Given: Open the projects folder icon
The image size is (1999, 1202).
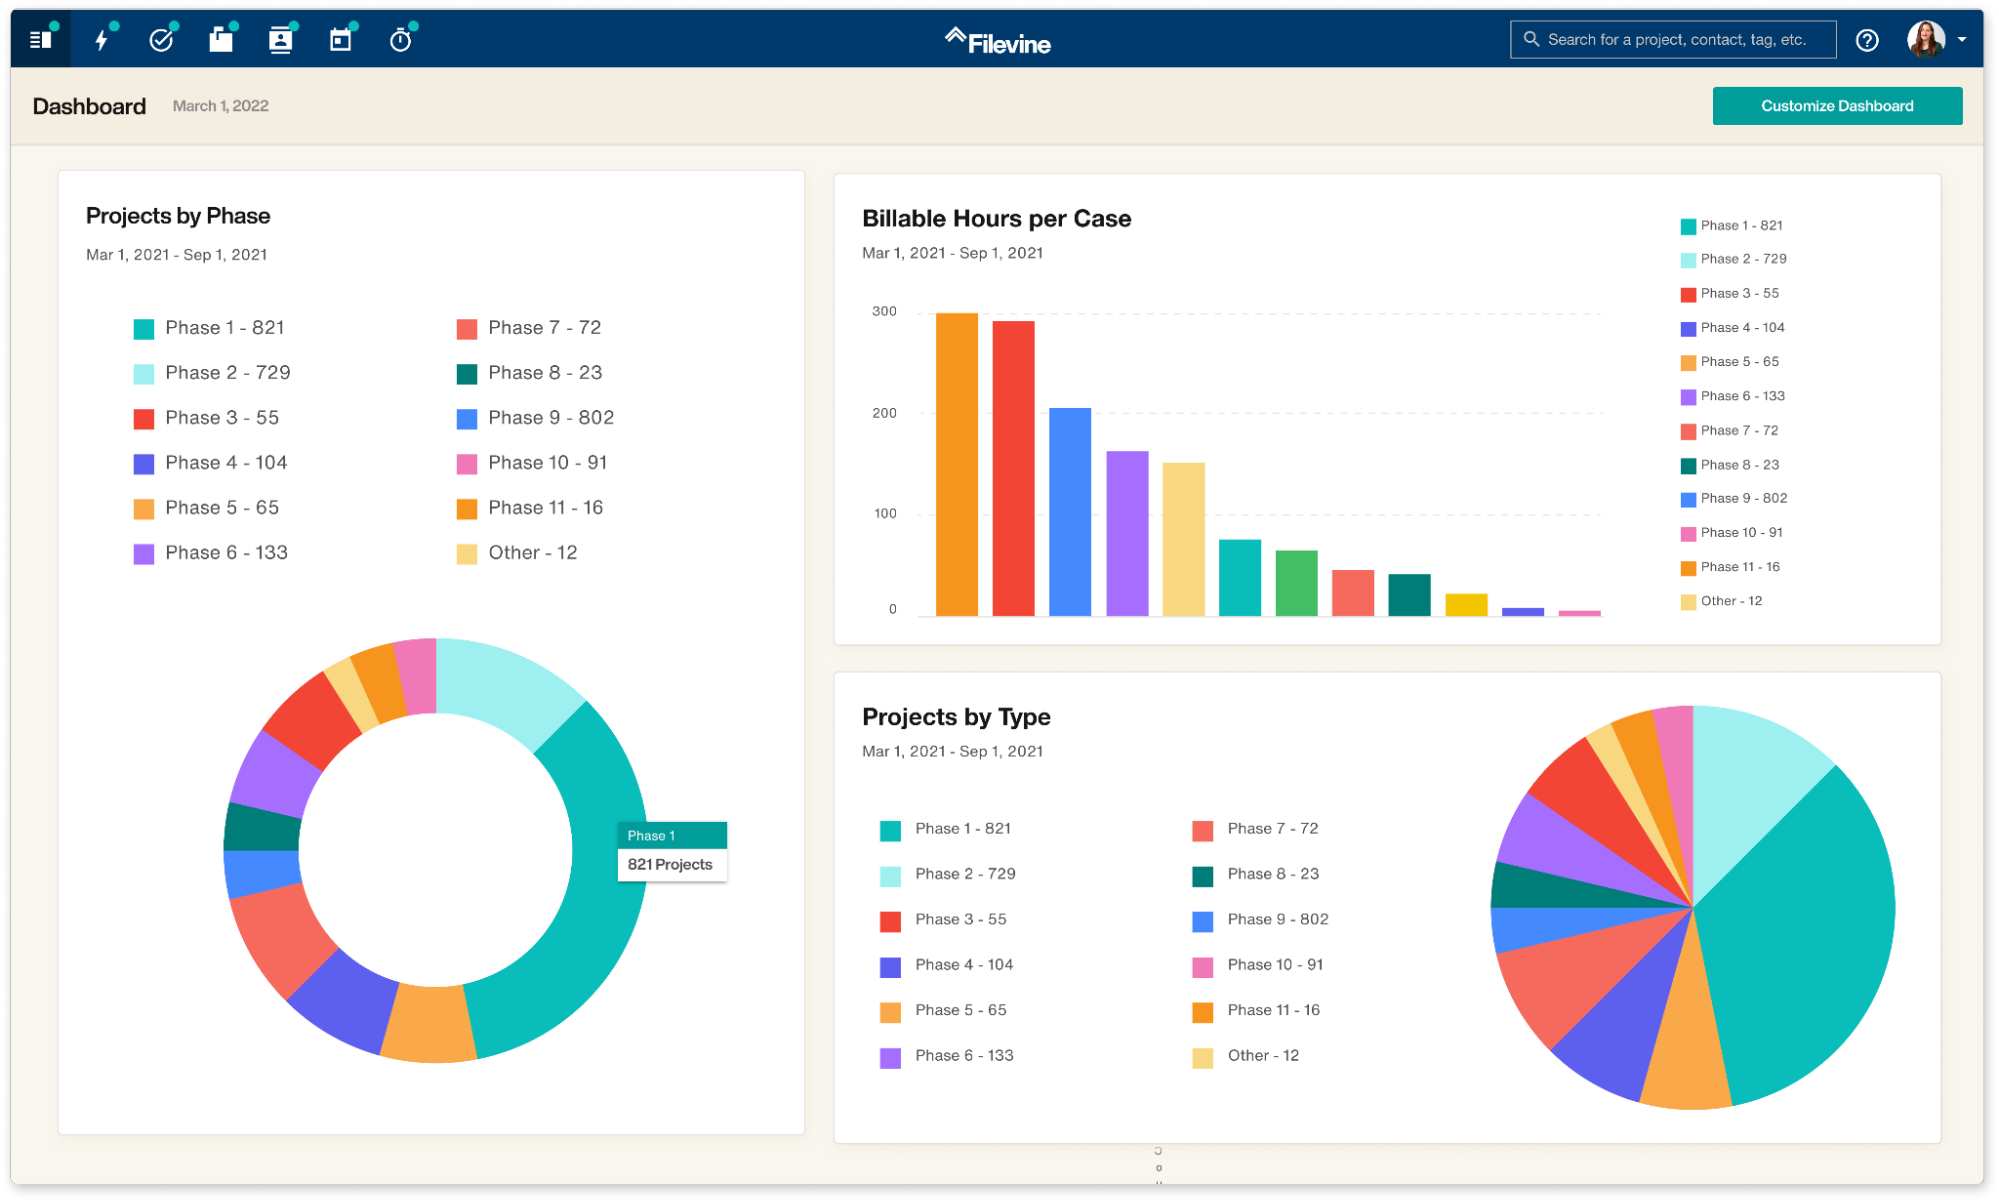Looking at the screenshot, I should [221, 39].
